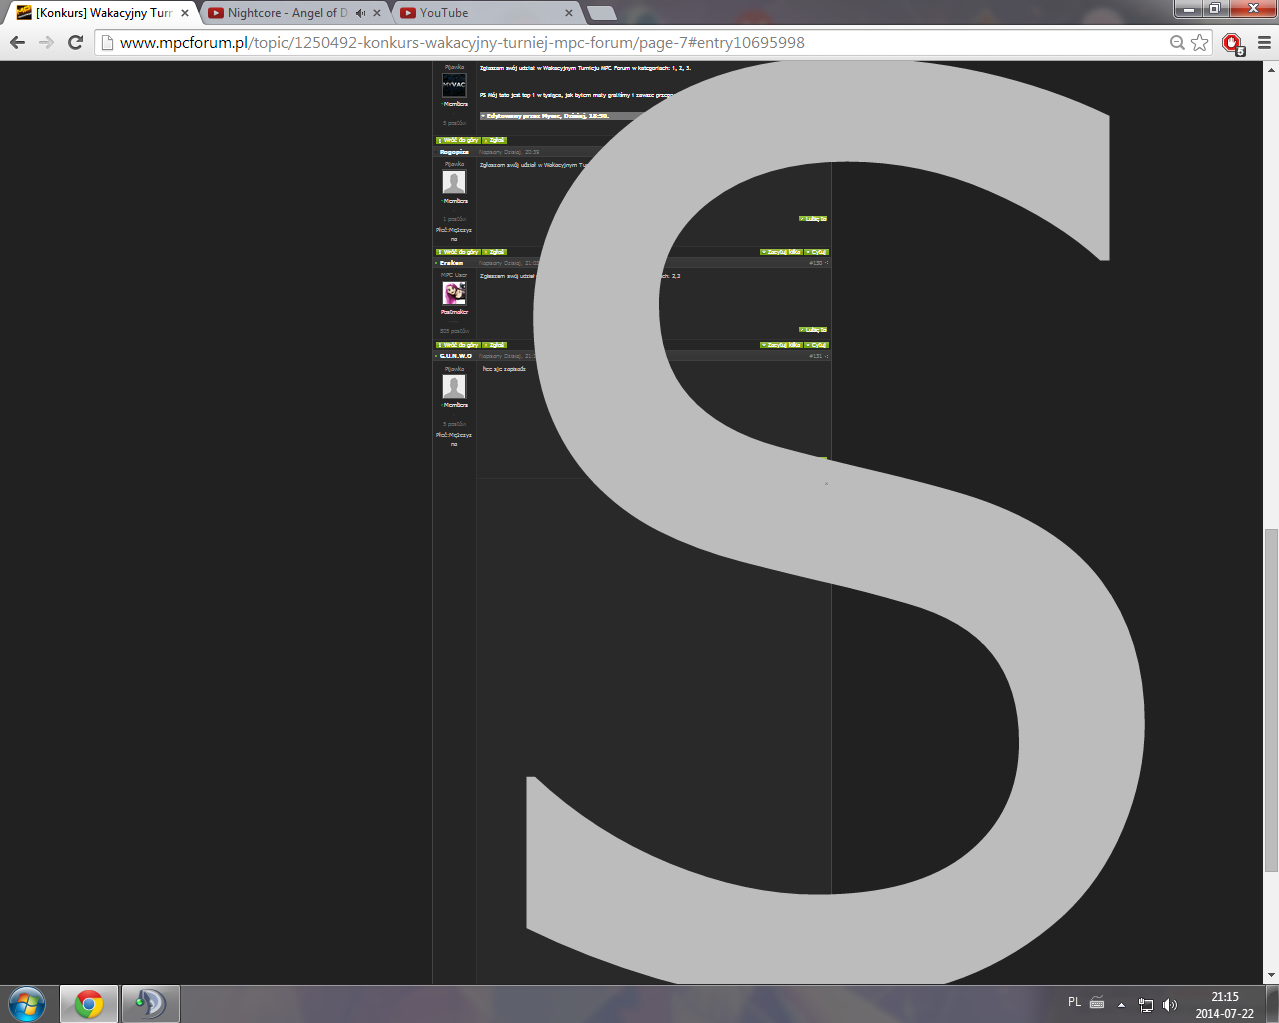Close the Nightcore tab
The width and height of the screenshot is (1279, 1023).
pos(377,13)
